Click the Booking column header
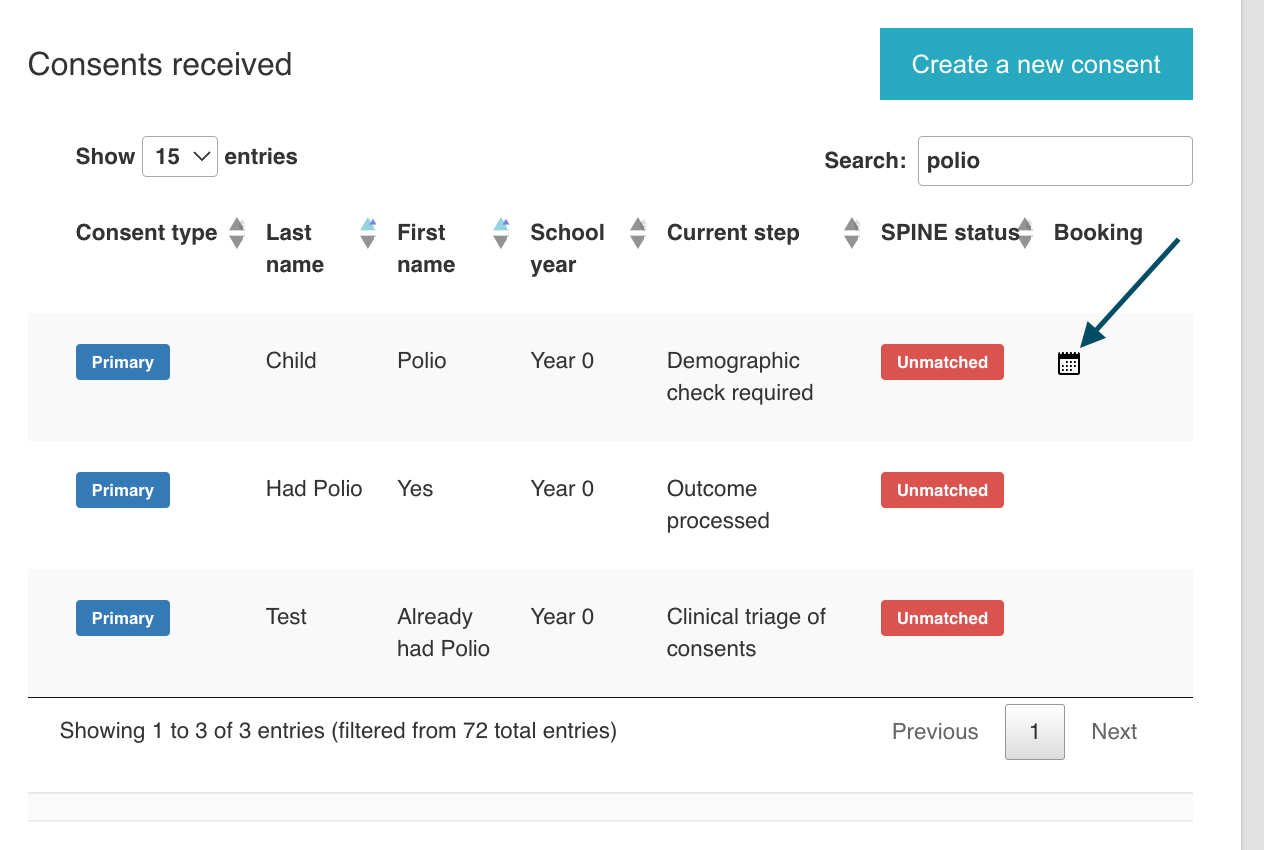The width and height of the screenshot is (1264, 850). [x=1098, y=233]
